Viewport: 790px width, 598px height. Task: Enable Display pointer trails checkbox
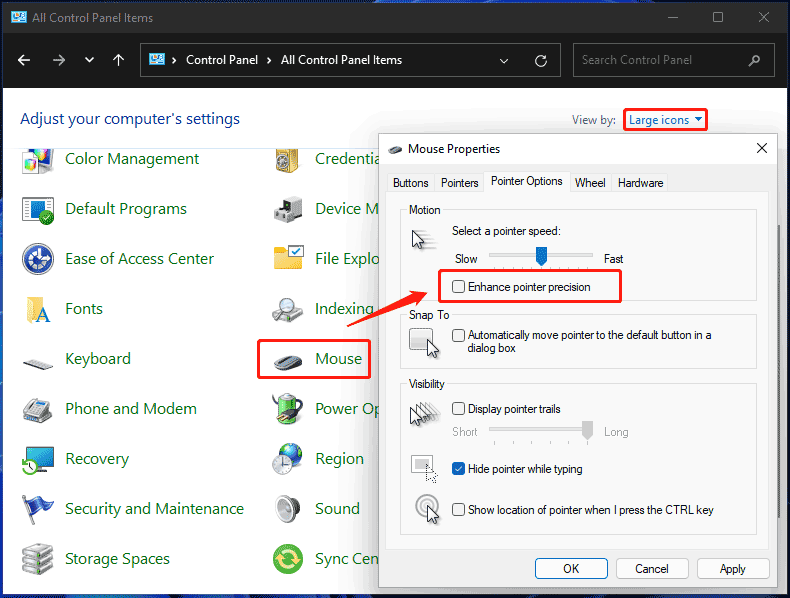click(x=458, y=409)
